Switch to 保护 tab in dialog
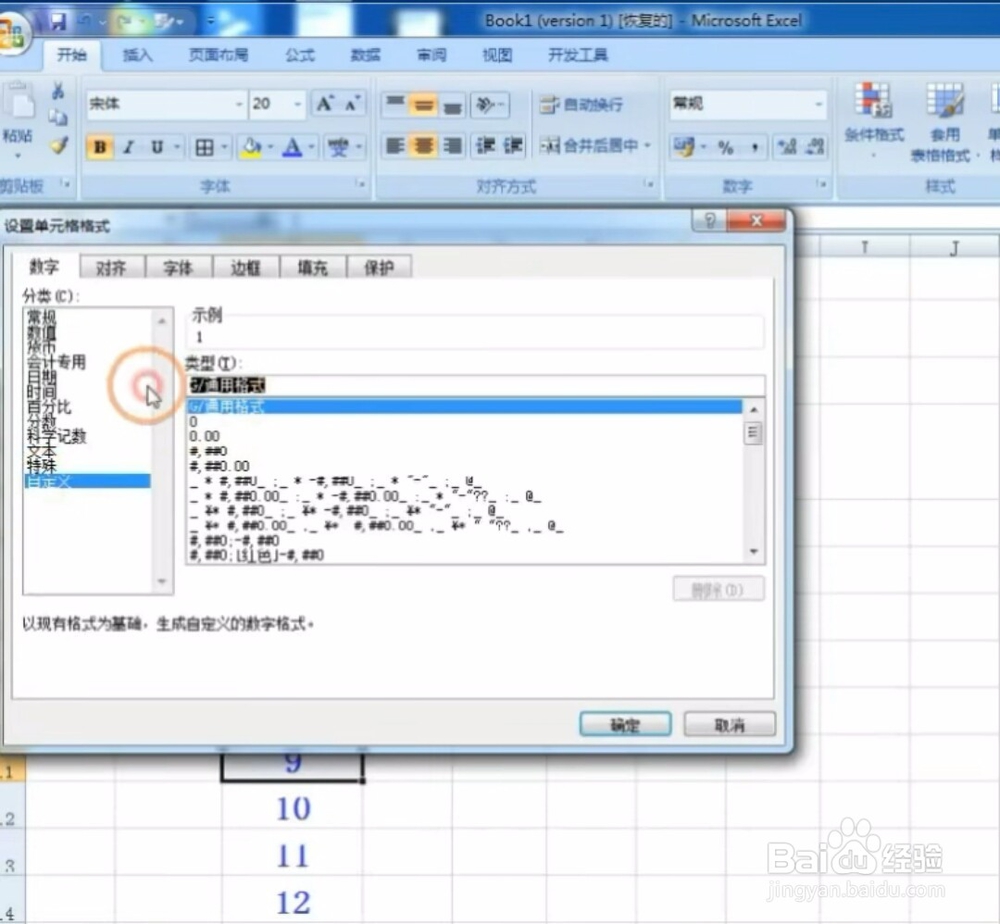1000x924 pixels. [x=379, y=267]
